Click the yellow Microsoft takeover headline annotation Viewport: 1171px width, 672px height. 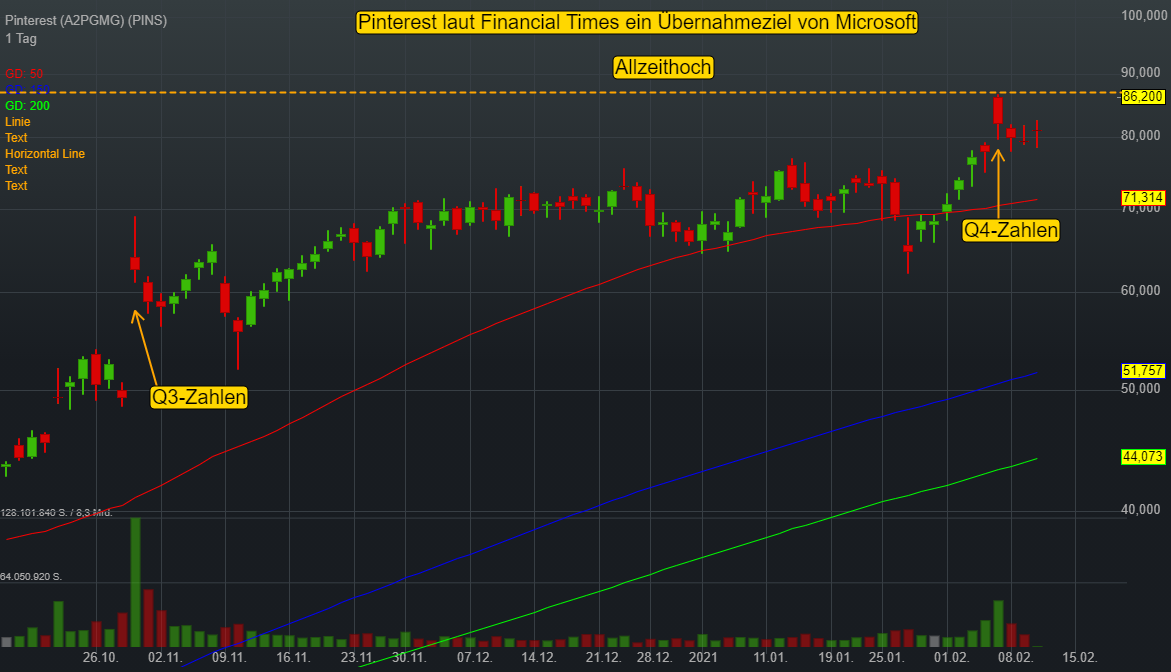[x=637, y=22]
